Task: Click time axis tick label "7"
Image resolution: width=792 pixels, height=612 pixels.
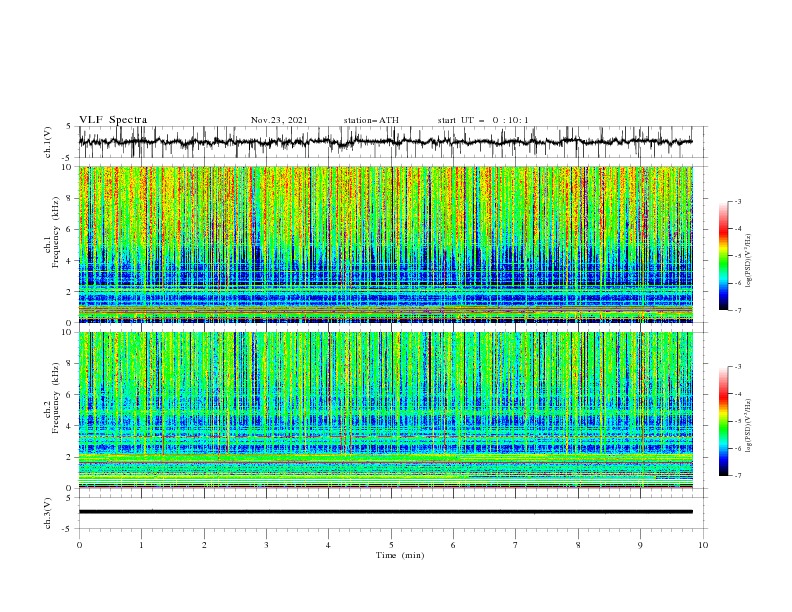Action: coord(516,545)
